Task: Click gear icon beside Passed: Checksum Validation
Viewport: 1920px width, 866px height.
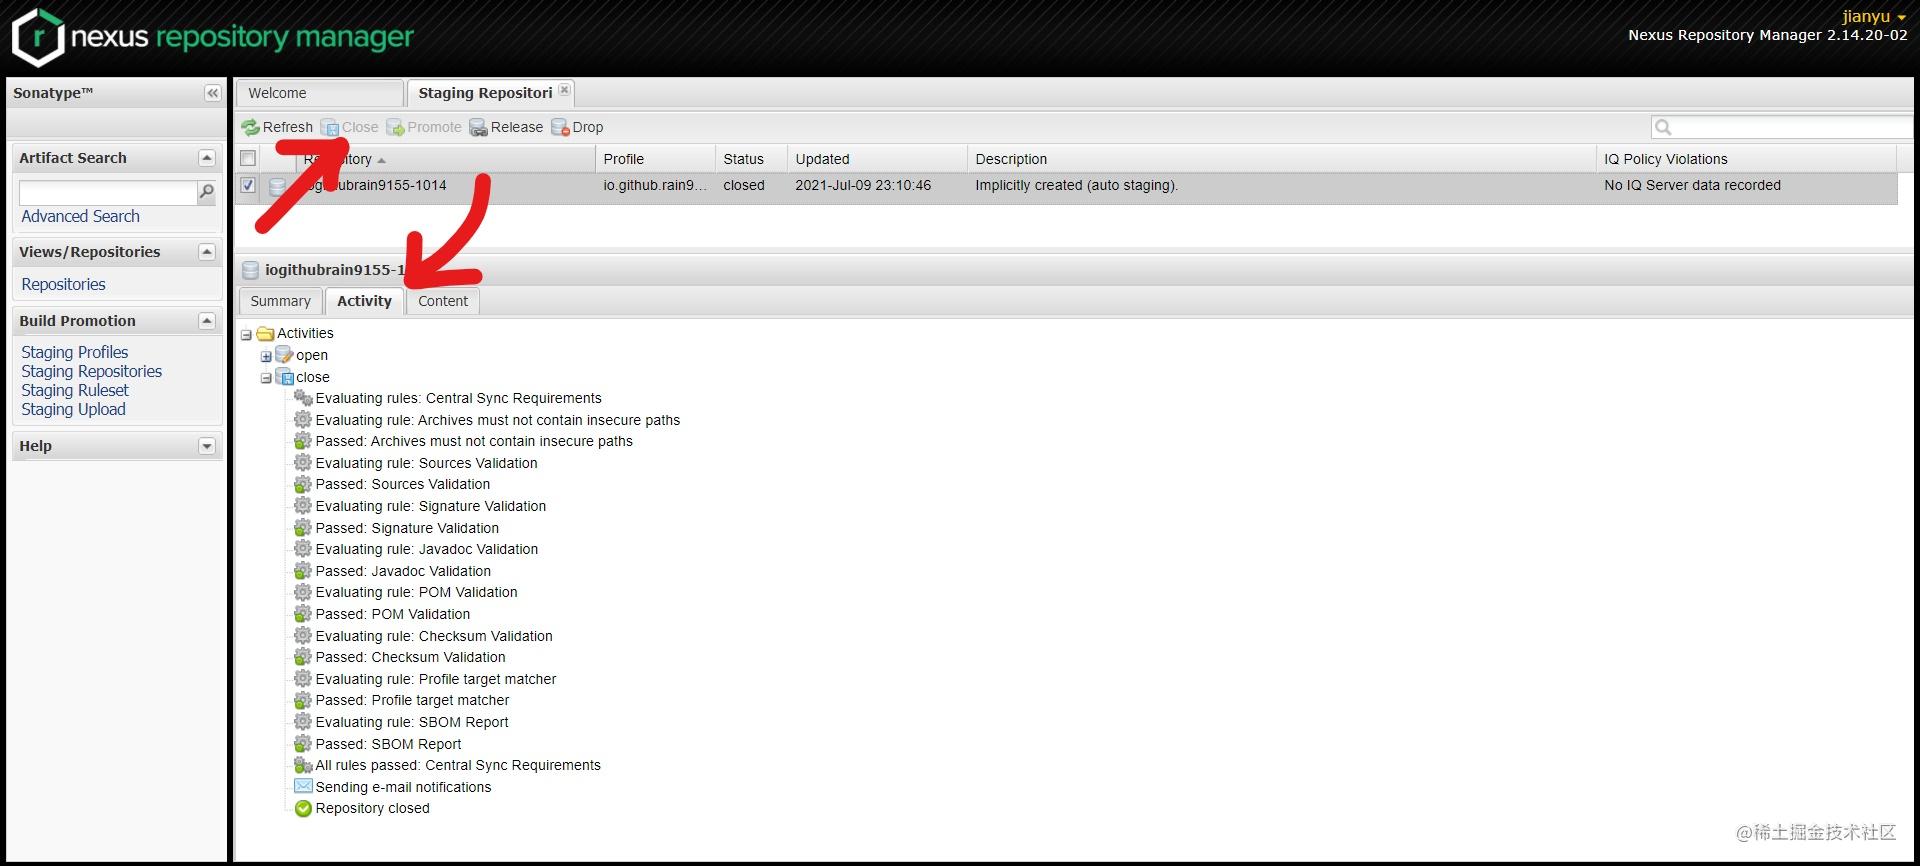Action: pos(303,657)
